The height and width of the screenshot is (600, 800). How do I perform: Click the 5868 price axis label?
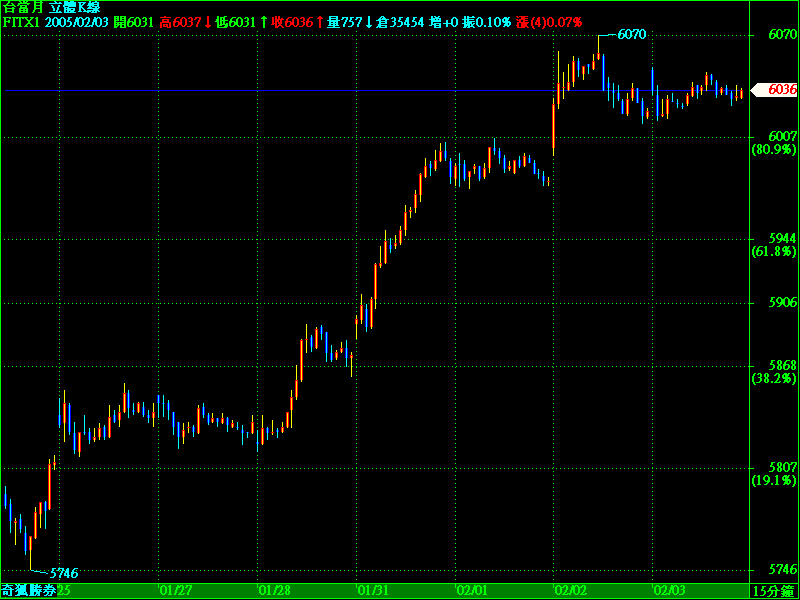point(782,366)
